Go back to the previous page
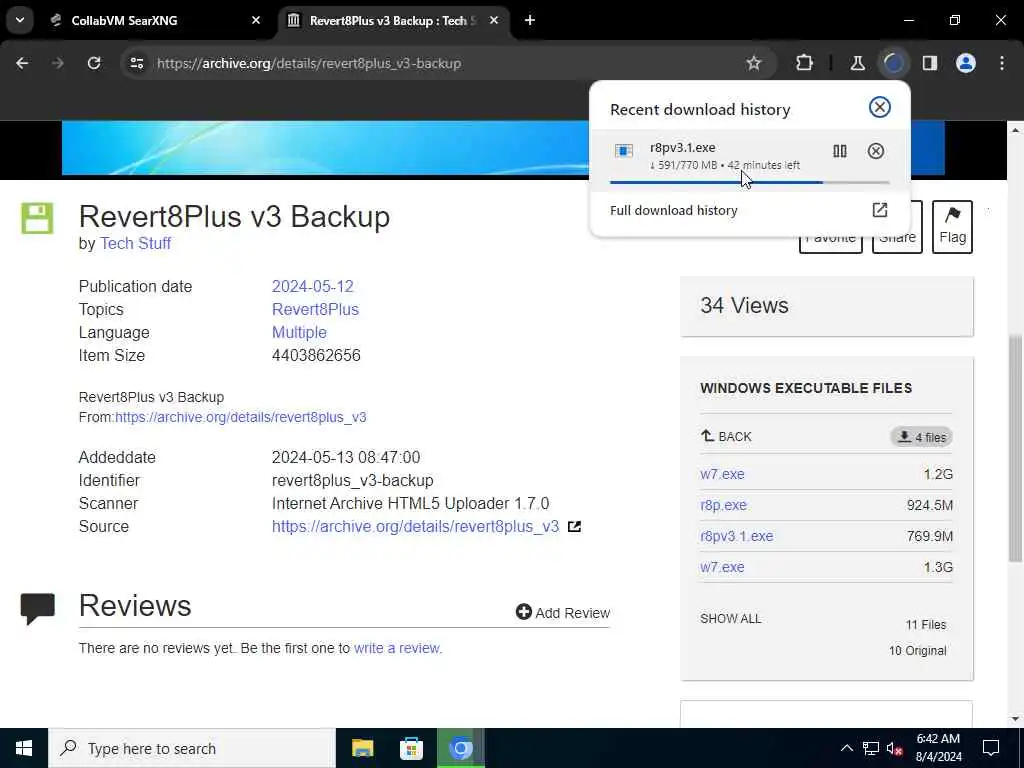 coord(22,63)
